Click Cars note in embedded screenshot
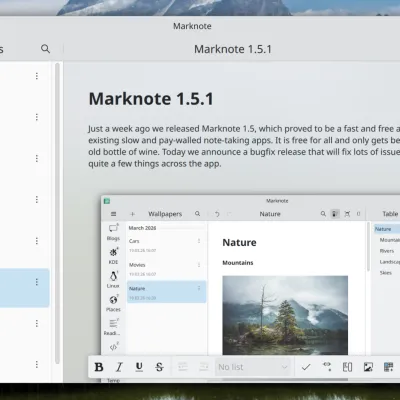 point(166,245)
